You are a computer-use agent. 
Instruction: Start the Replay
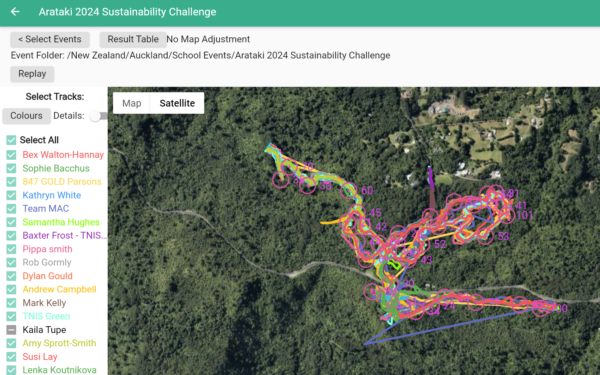32,74
